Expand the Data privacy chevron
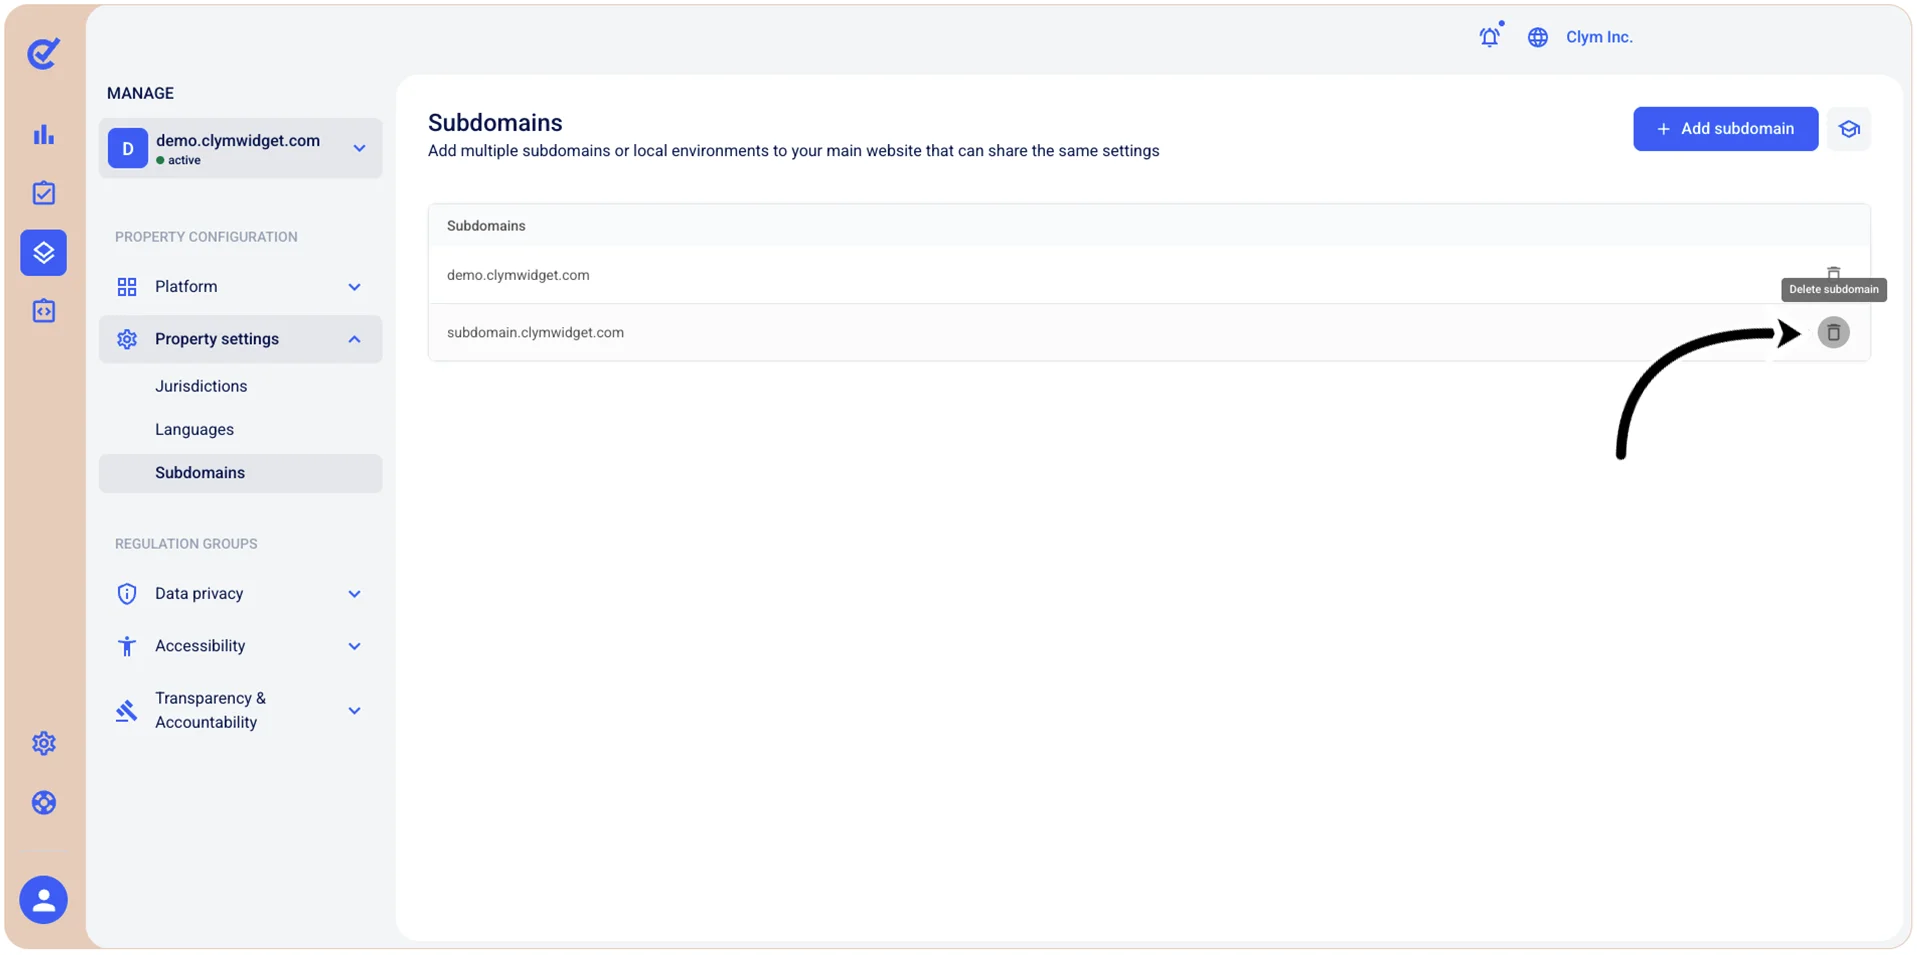This screenshot has width=1917, height=955. pos(354,594)
